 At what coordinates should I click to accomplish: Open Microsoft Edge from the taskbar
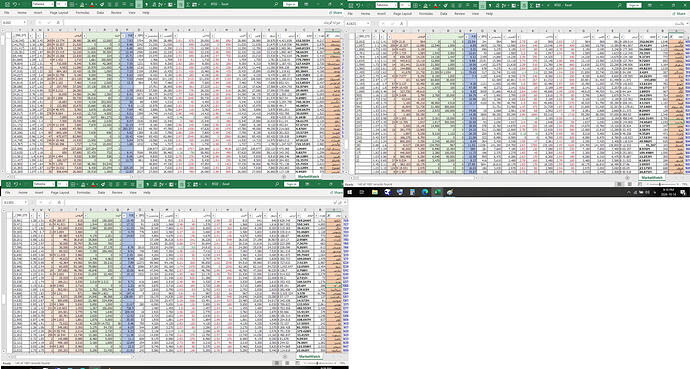tap(425, 192)
